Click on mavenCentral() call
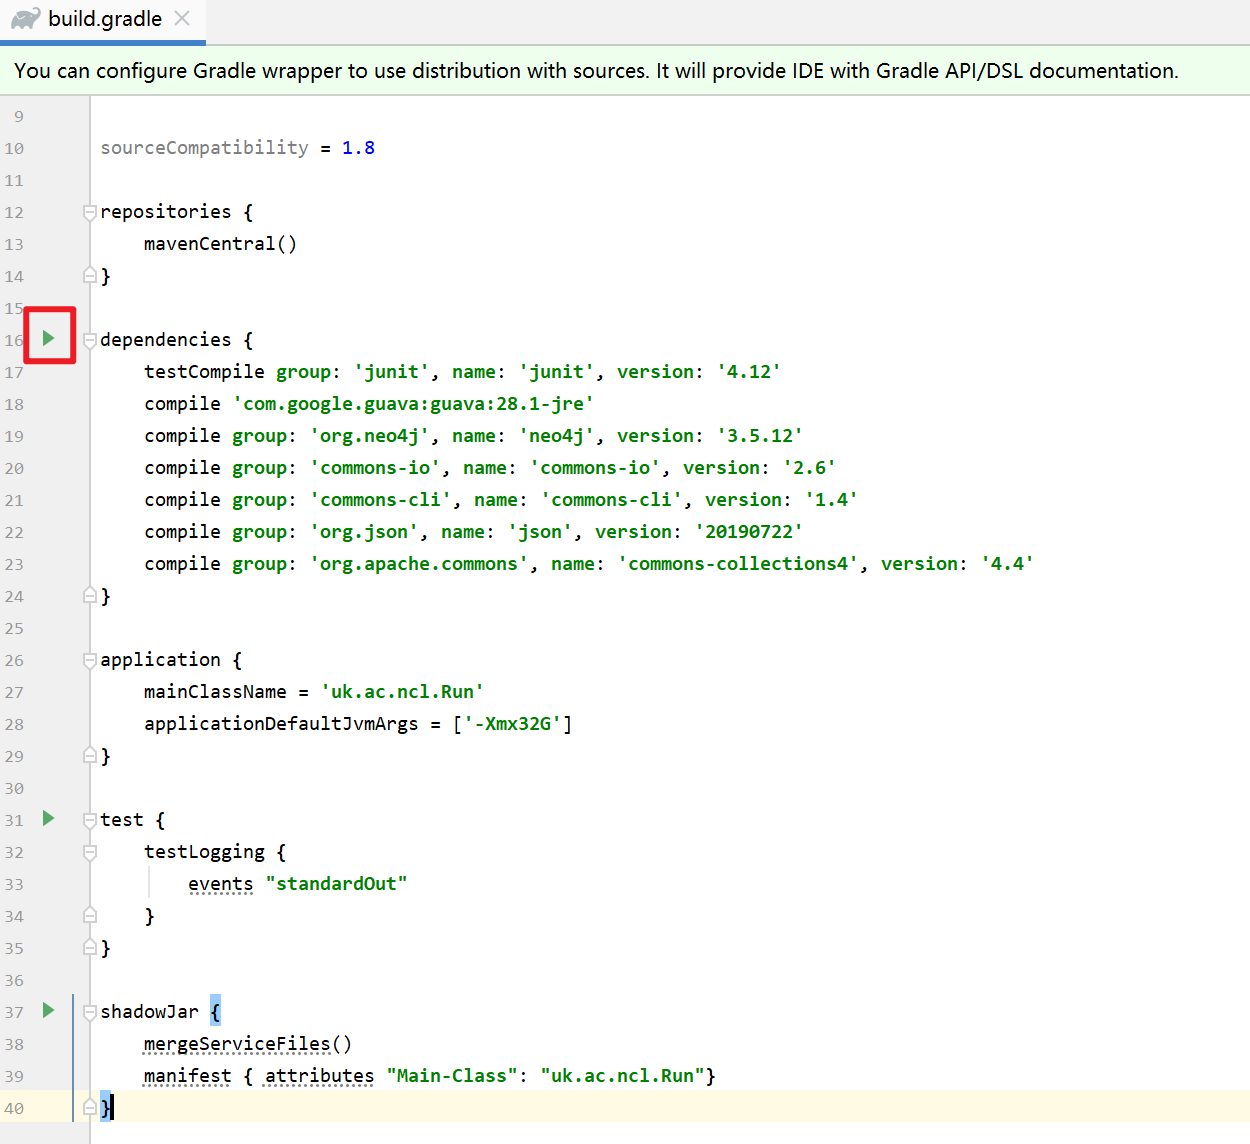The width and height of the screenshot is (1250, 1144). (x=220, y=244)
